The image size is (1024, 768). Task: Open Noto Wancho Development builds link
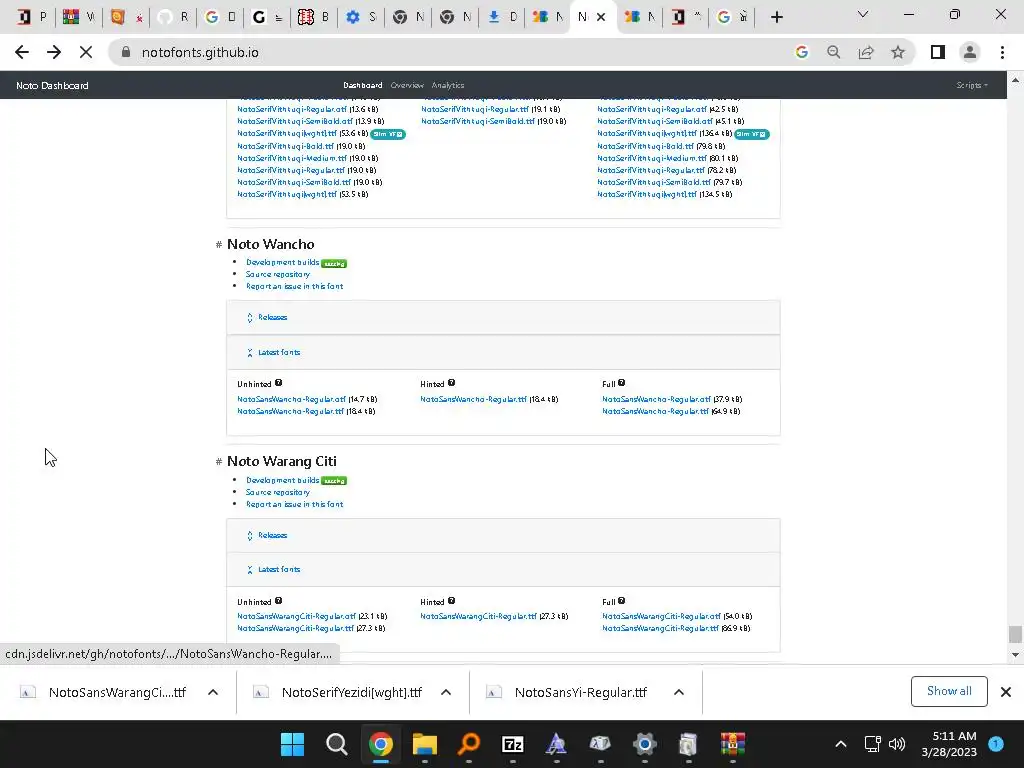(282, 263)
